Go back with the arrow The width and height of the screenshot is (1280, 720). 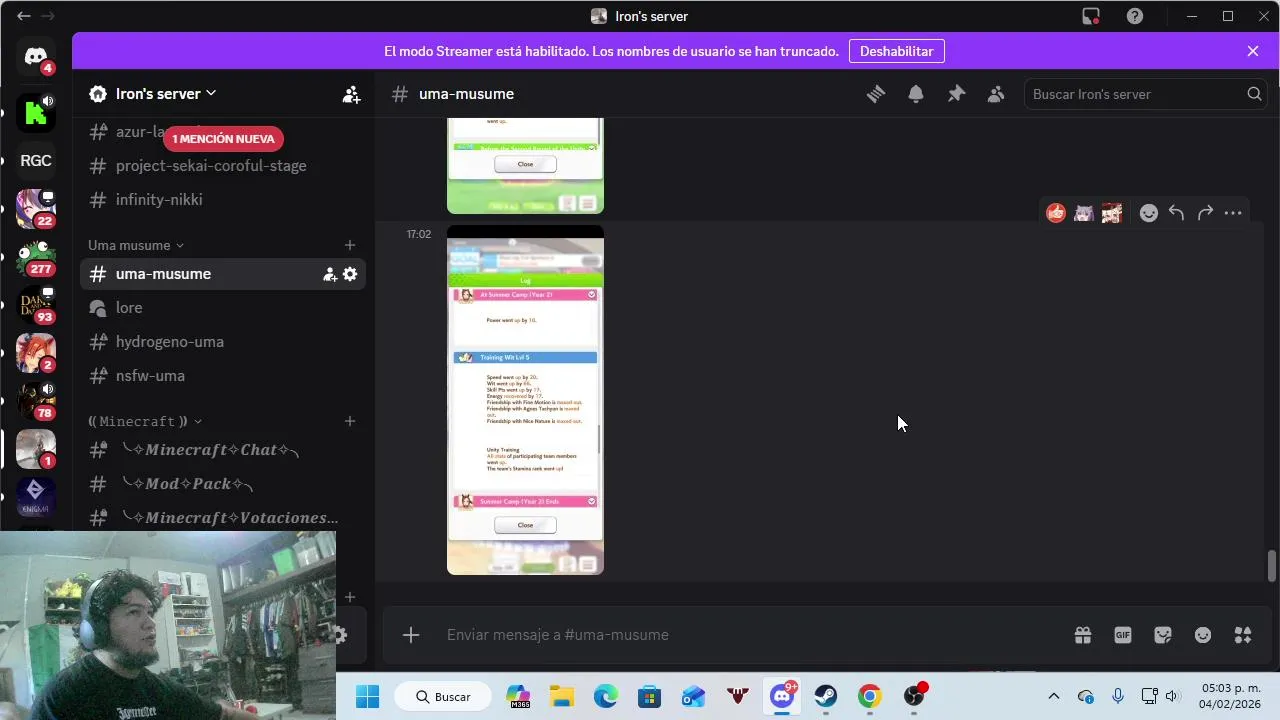click(x=24, y=16)
